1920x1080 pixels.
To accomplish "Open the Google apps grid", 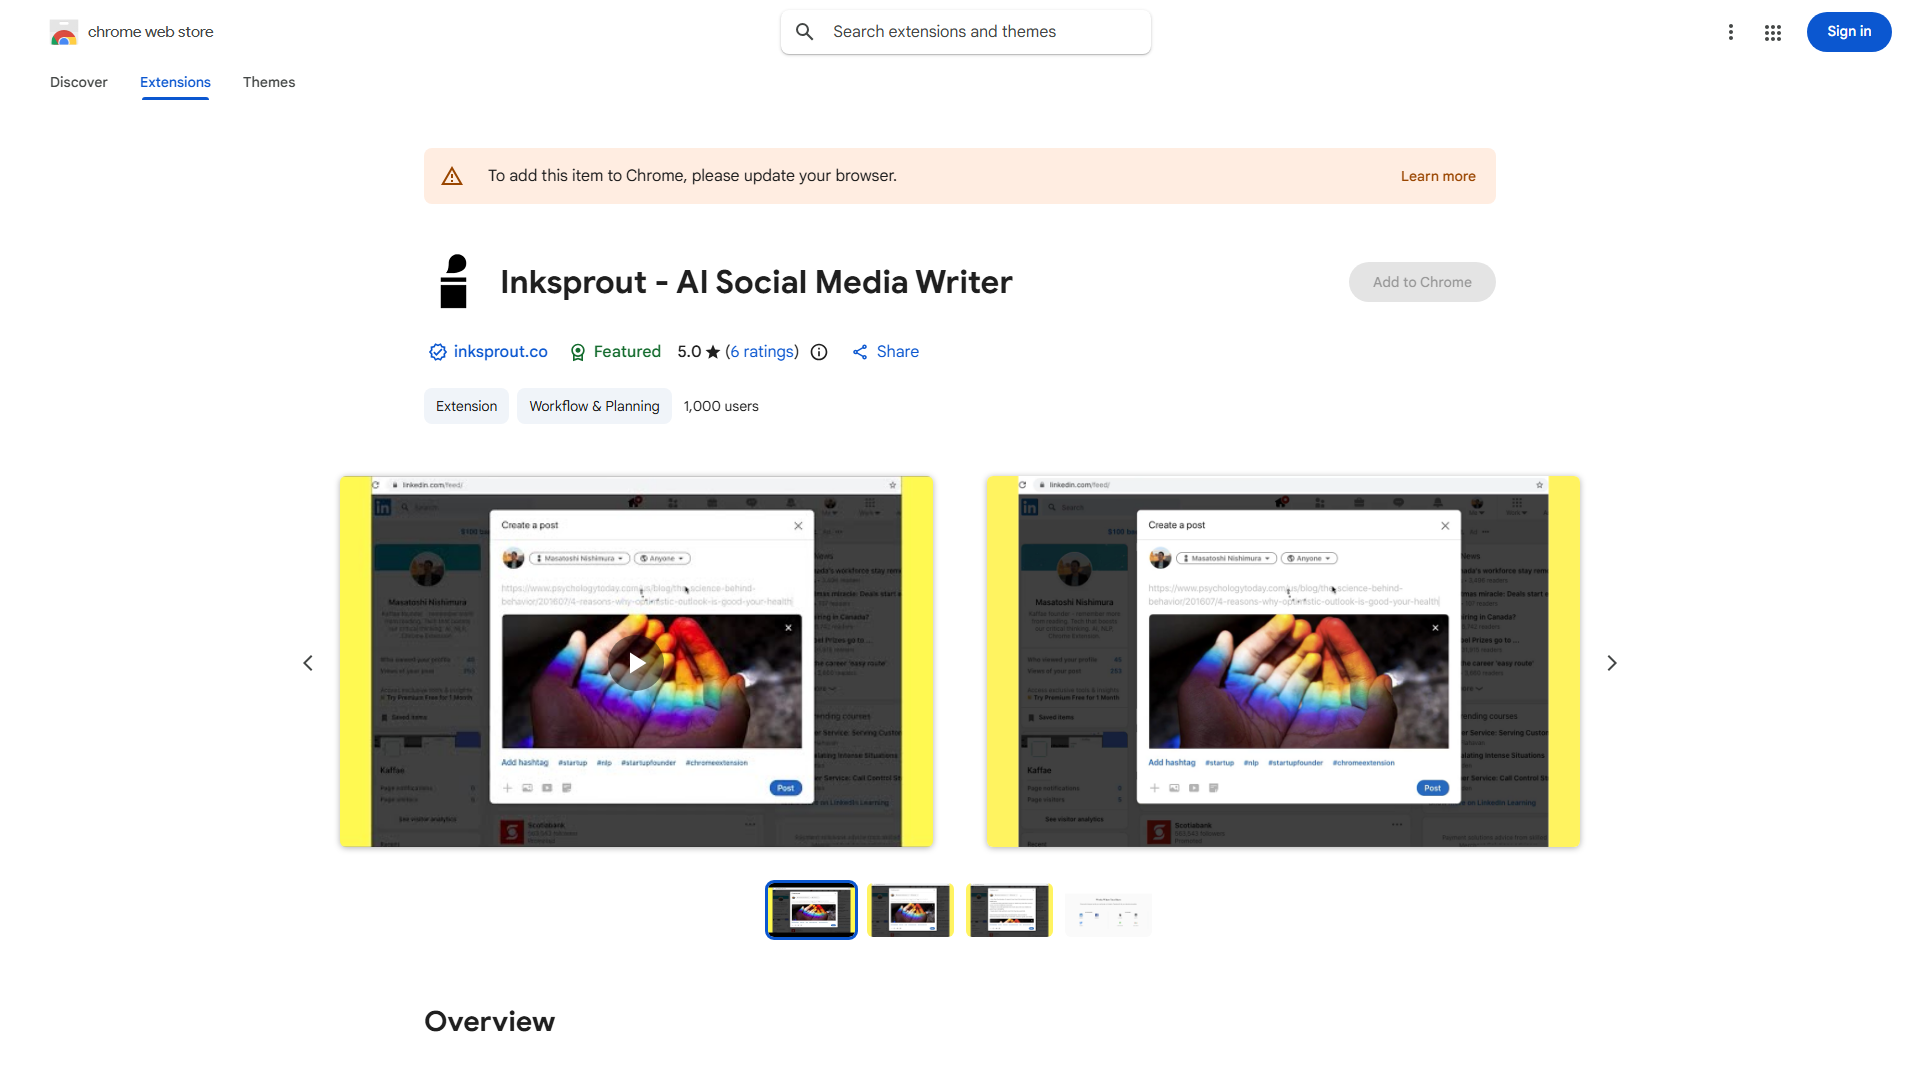I will [x=1772, y=32].
